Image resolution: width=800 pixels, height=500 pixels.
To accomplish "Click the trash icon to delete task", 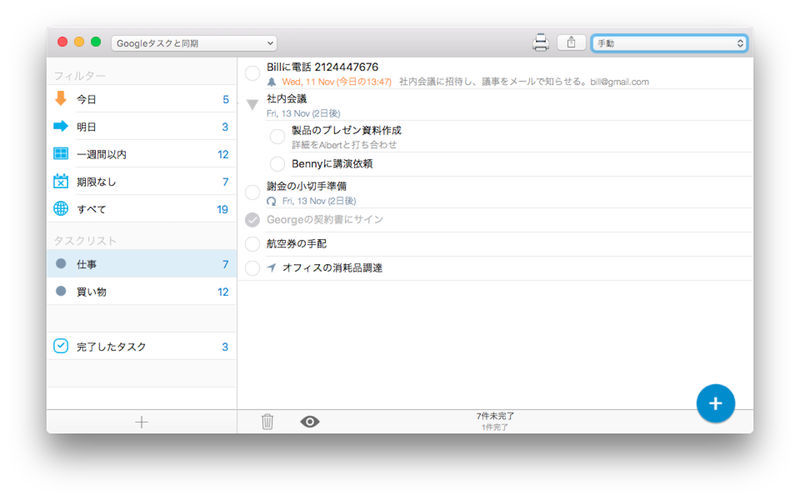I will coord(267,422).
